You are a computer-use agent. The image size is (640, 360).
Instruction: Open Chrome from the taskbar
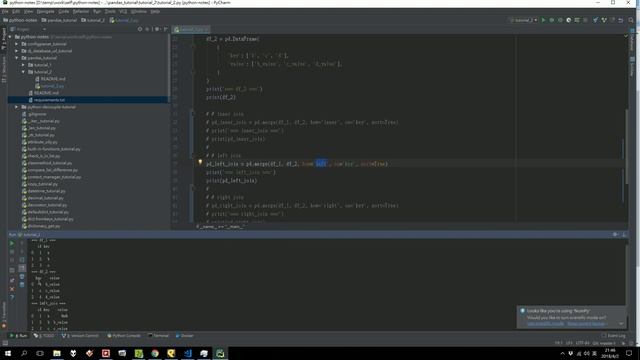pos(155,353)
